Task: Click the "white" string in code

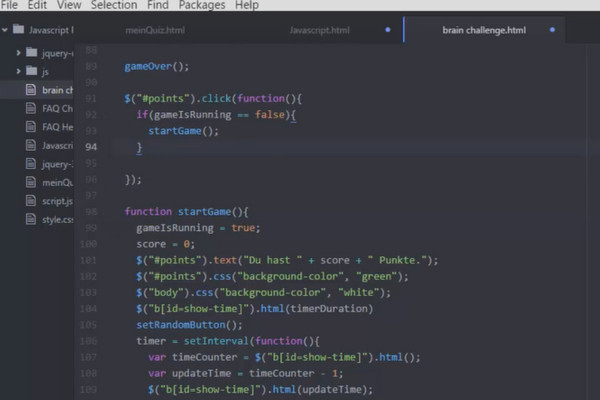Action: coord(359,292)
